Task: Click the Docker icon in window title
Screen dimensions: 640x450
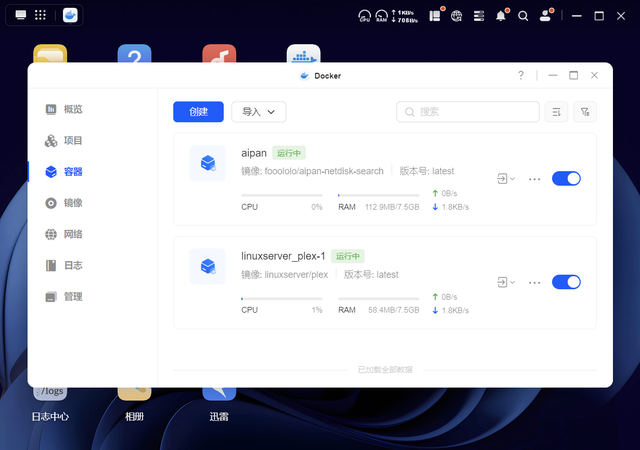Action: [304, 76]
